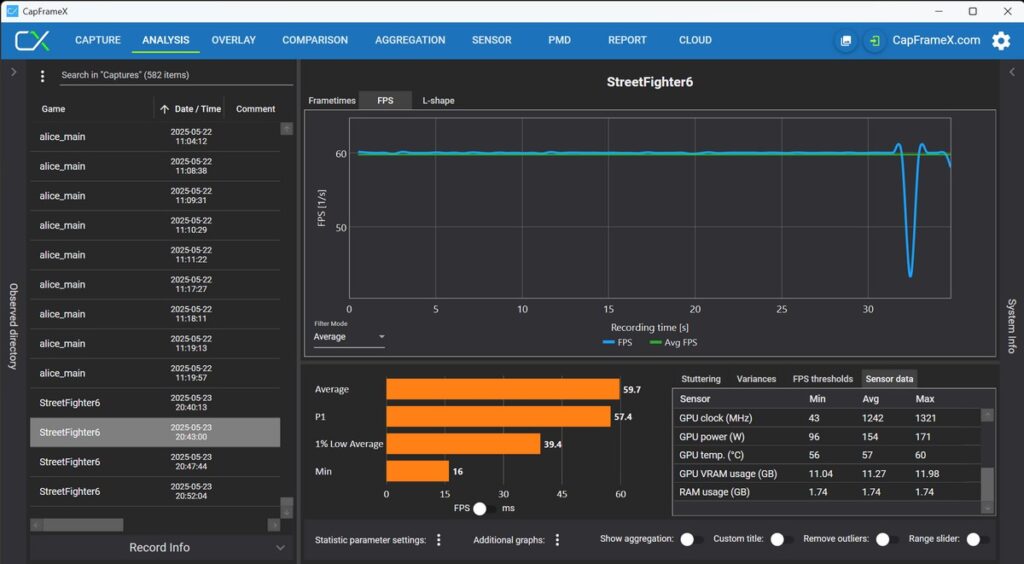The width and height of the screenshot is (1024, 564).
Task: Open the Variances tab
Action: click(756, 379)
